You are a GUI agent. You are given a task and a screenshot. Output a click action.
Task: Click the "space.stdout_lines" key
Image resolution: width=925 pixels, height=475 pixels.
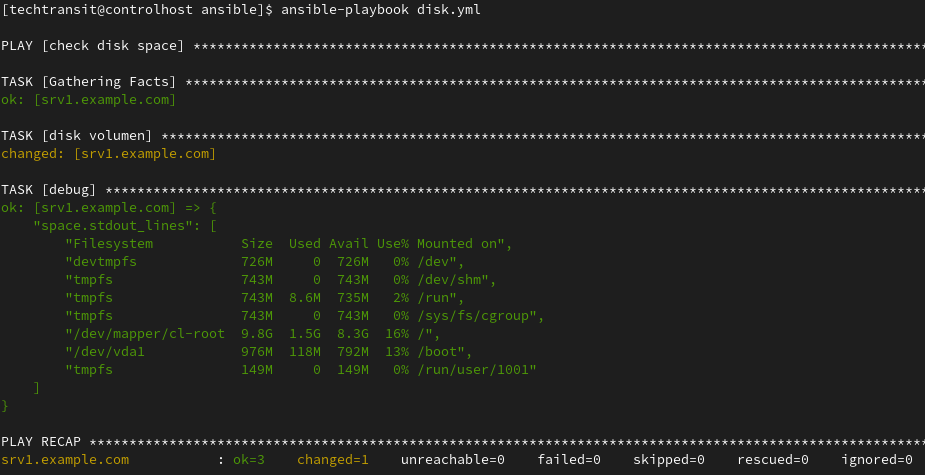click(x=117, y=226)
